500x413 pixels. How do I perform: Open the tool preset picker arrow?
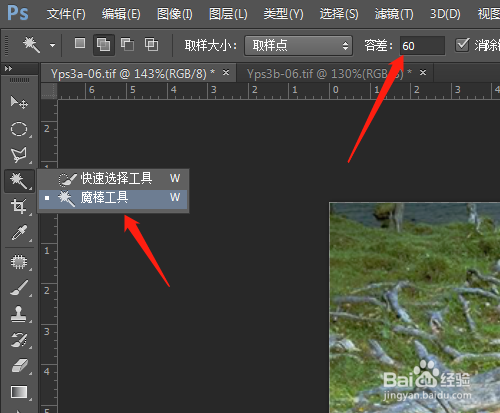(52, 45)
